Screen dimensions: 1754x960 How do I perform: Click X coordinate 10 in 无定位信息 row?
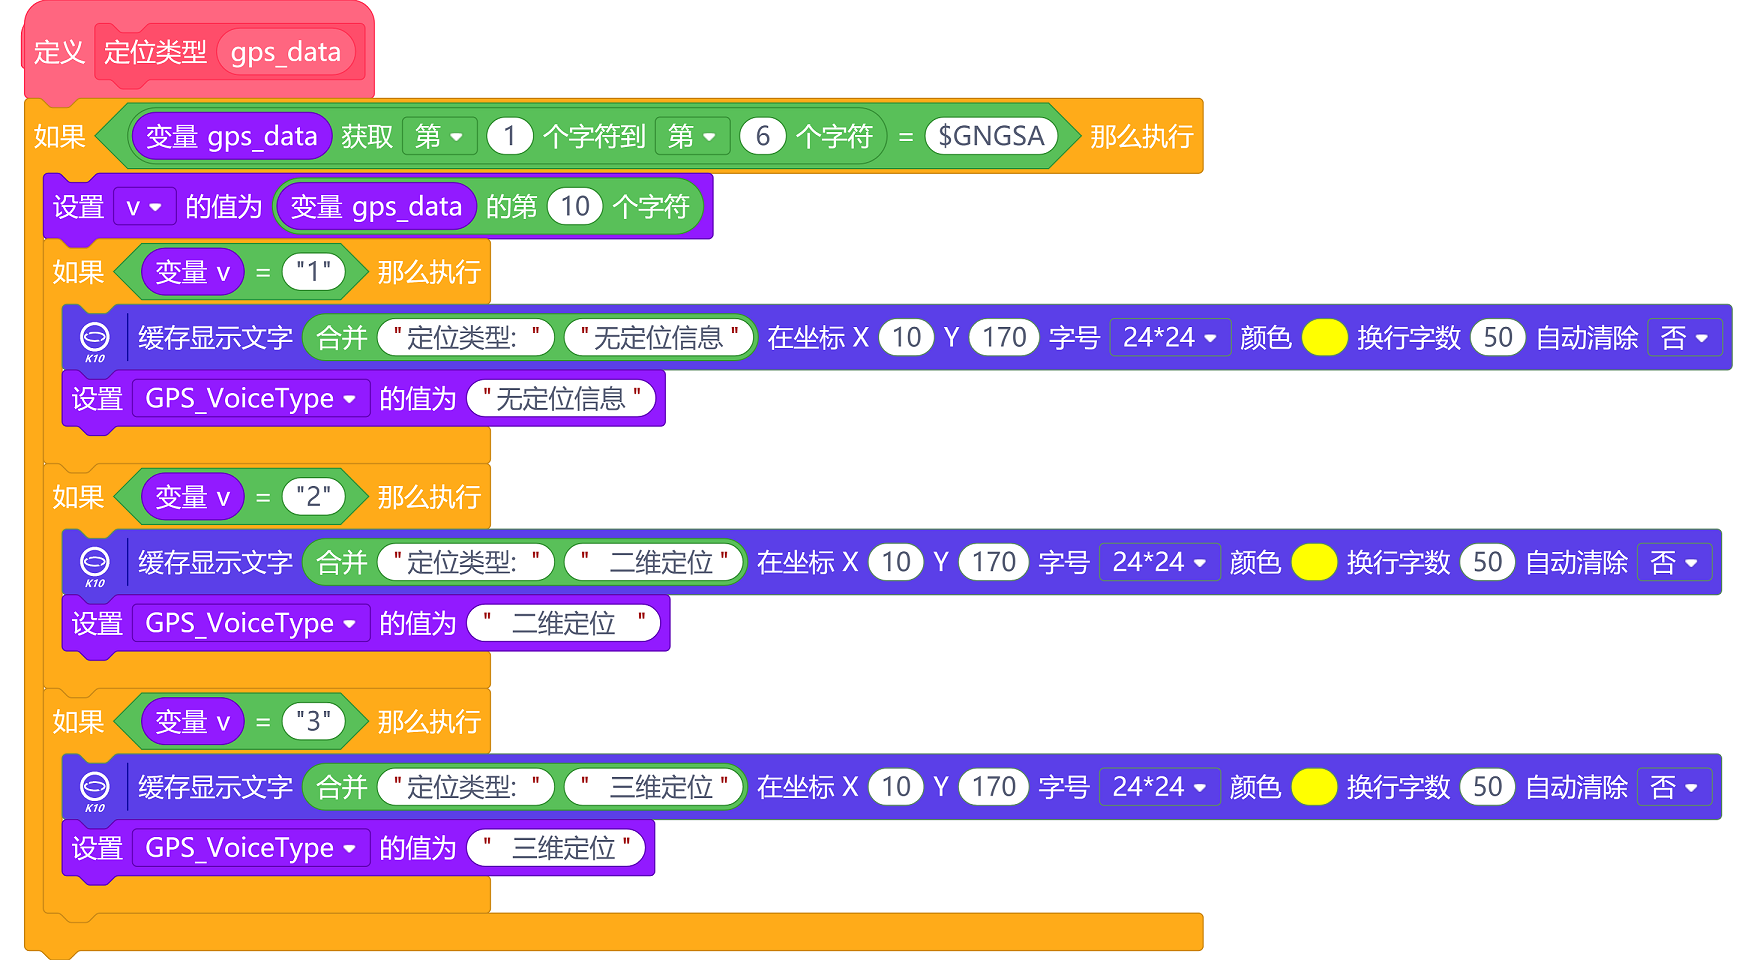coord(907,338)
